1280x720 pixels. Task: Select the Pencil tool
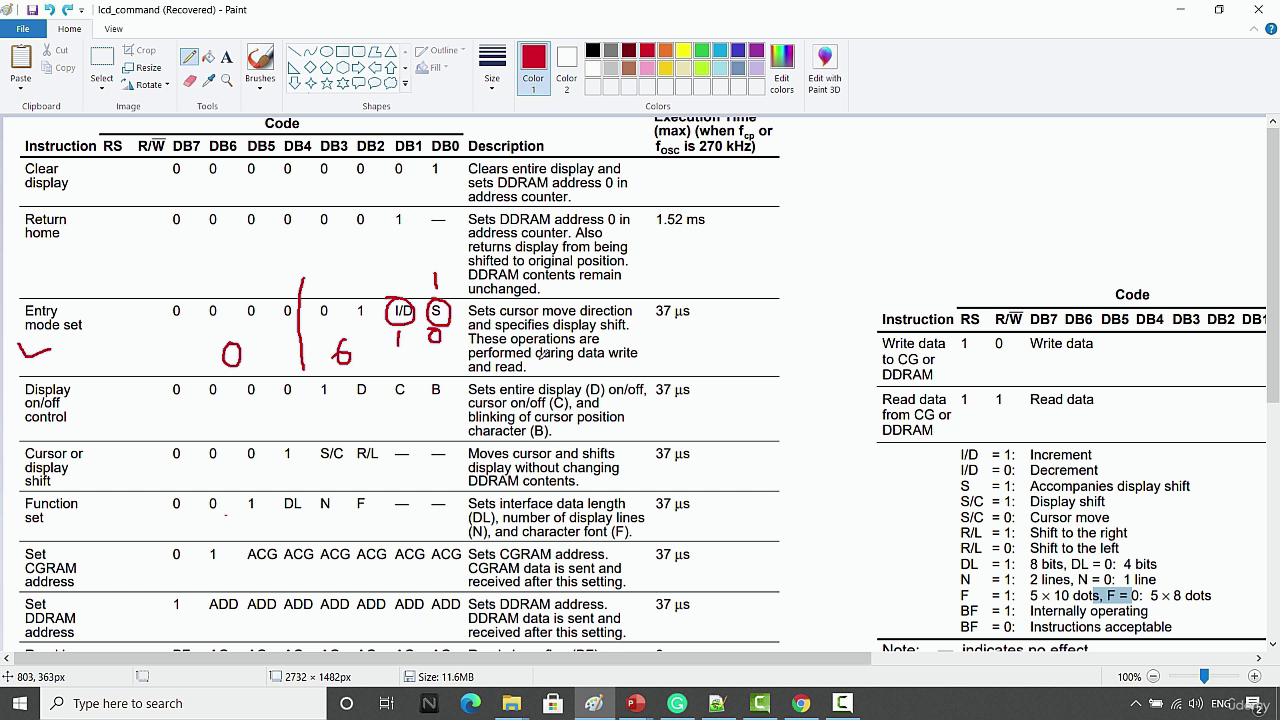189,57
